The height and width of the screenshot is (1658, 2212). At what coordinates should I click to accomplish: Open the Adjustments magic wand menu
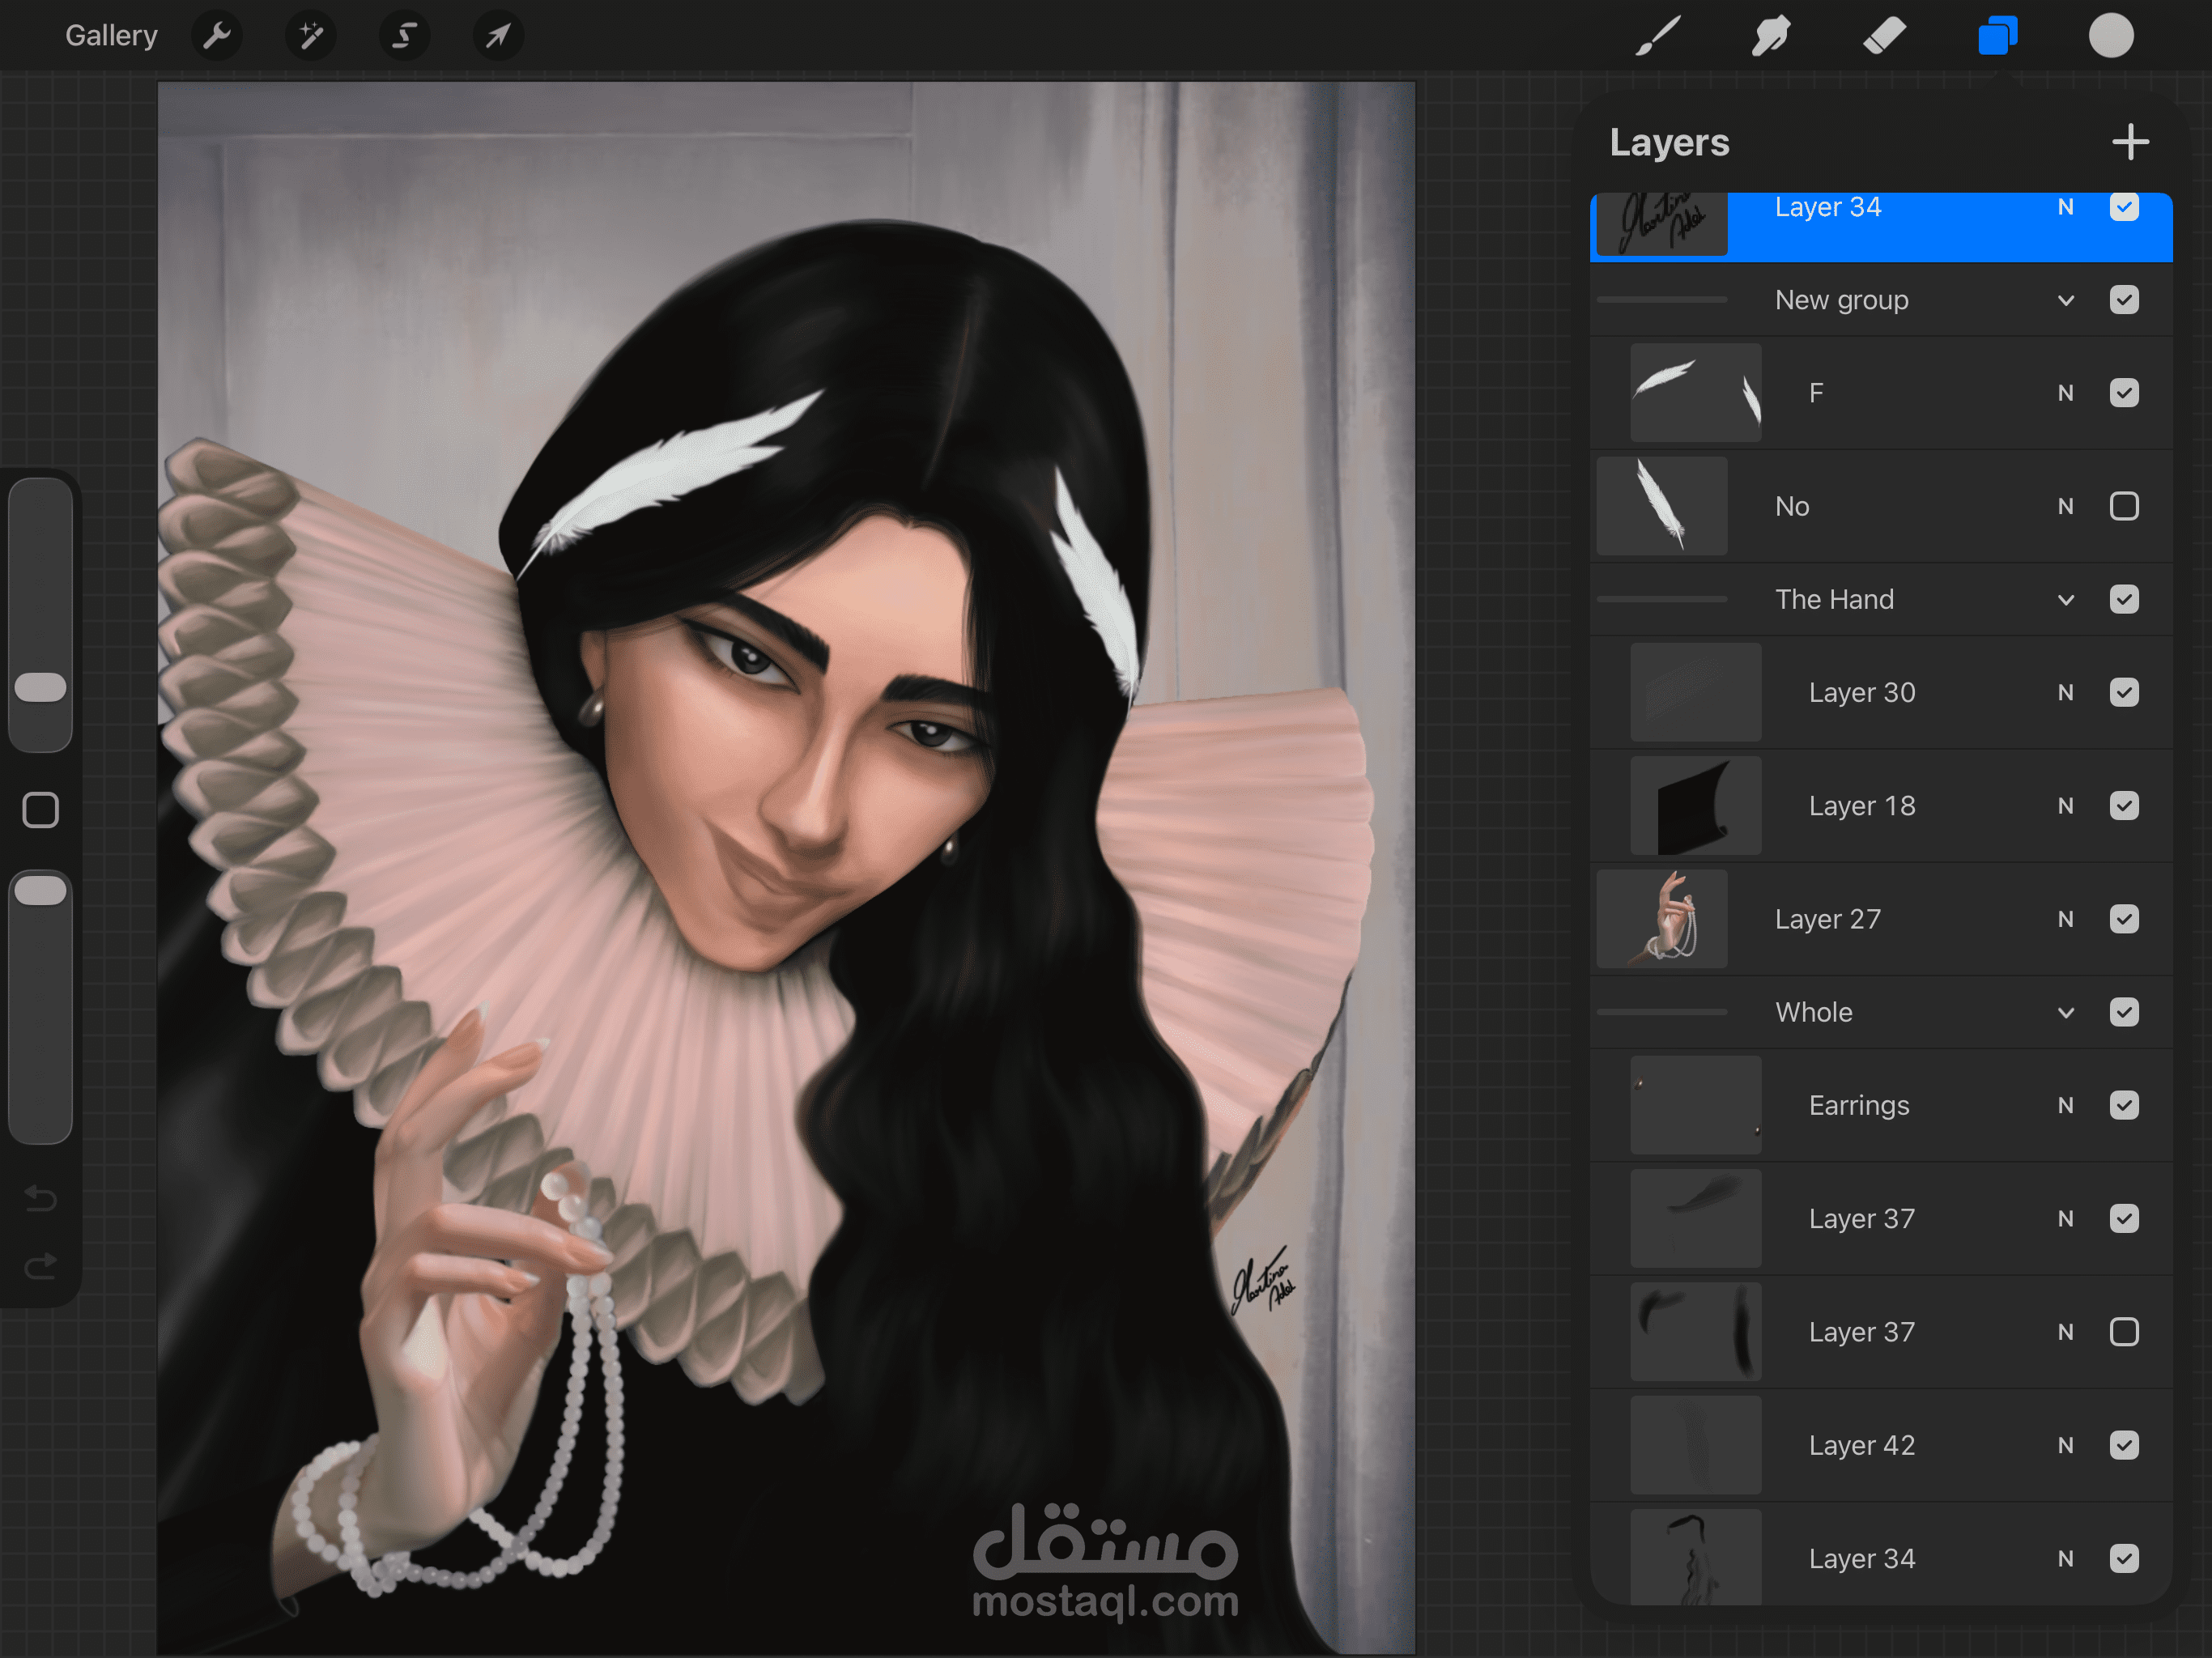311,36
